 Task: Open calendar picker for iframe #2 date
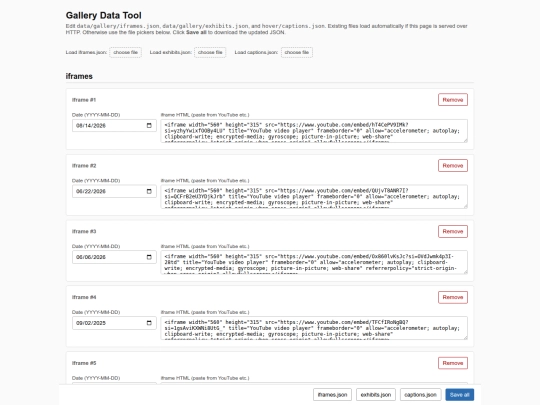149,191
